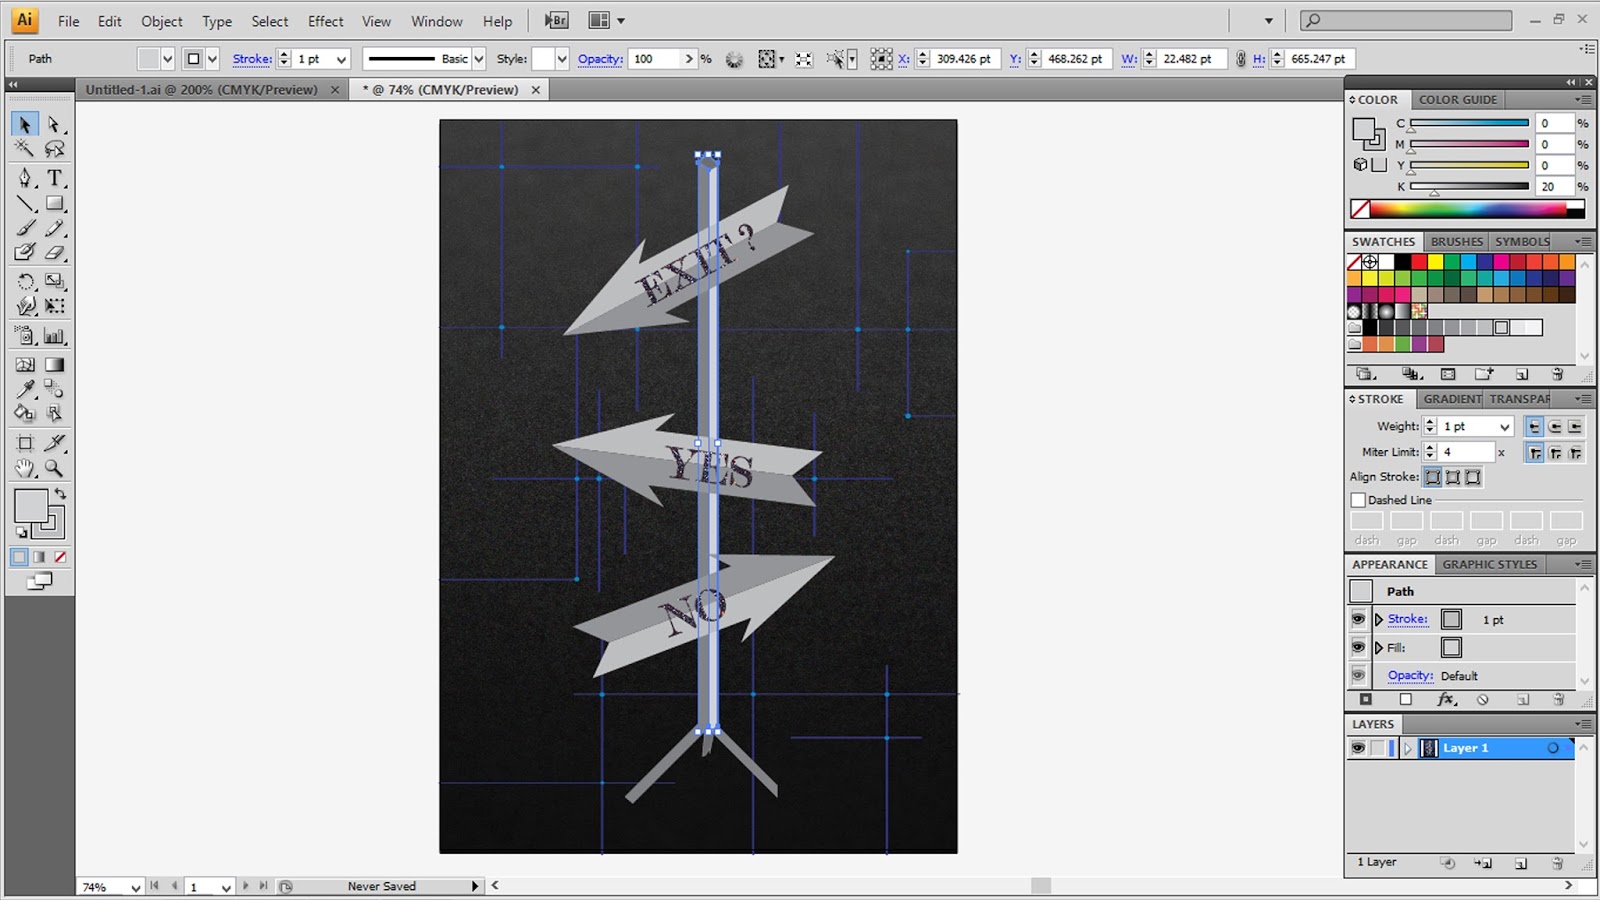
Task: Open the Object menu
Action: pos(160,20)
